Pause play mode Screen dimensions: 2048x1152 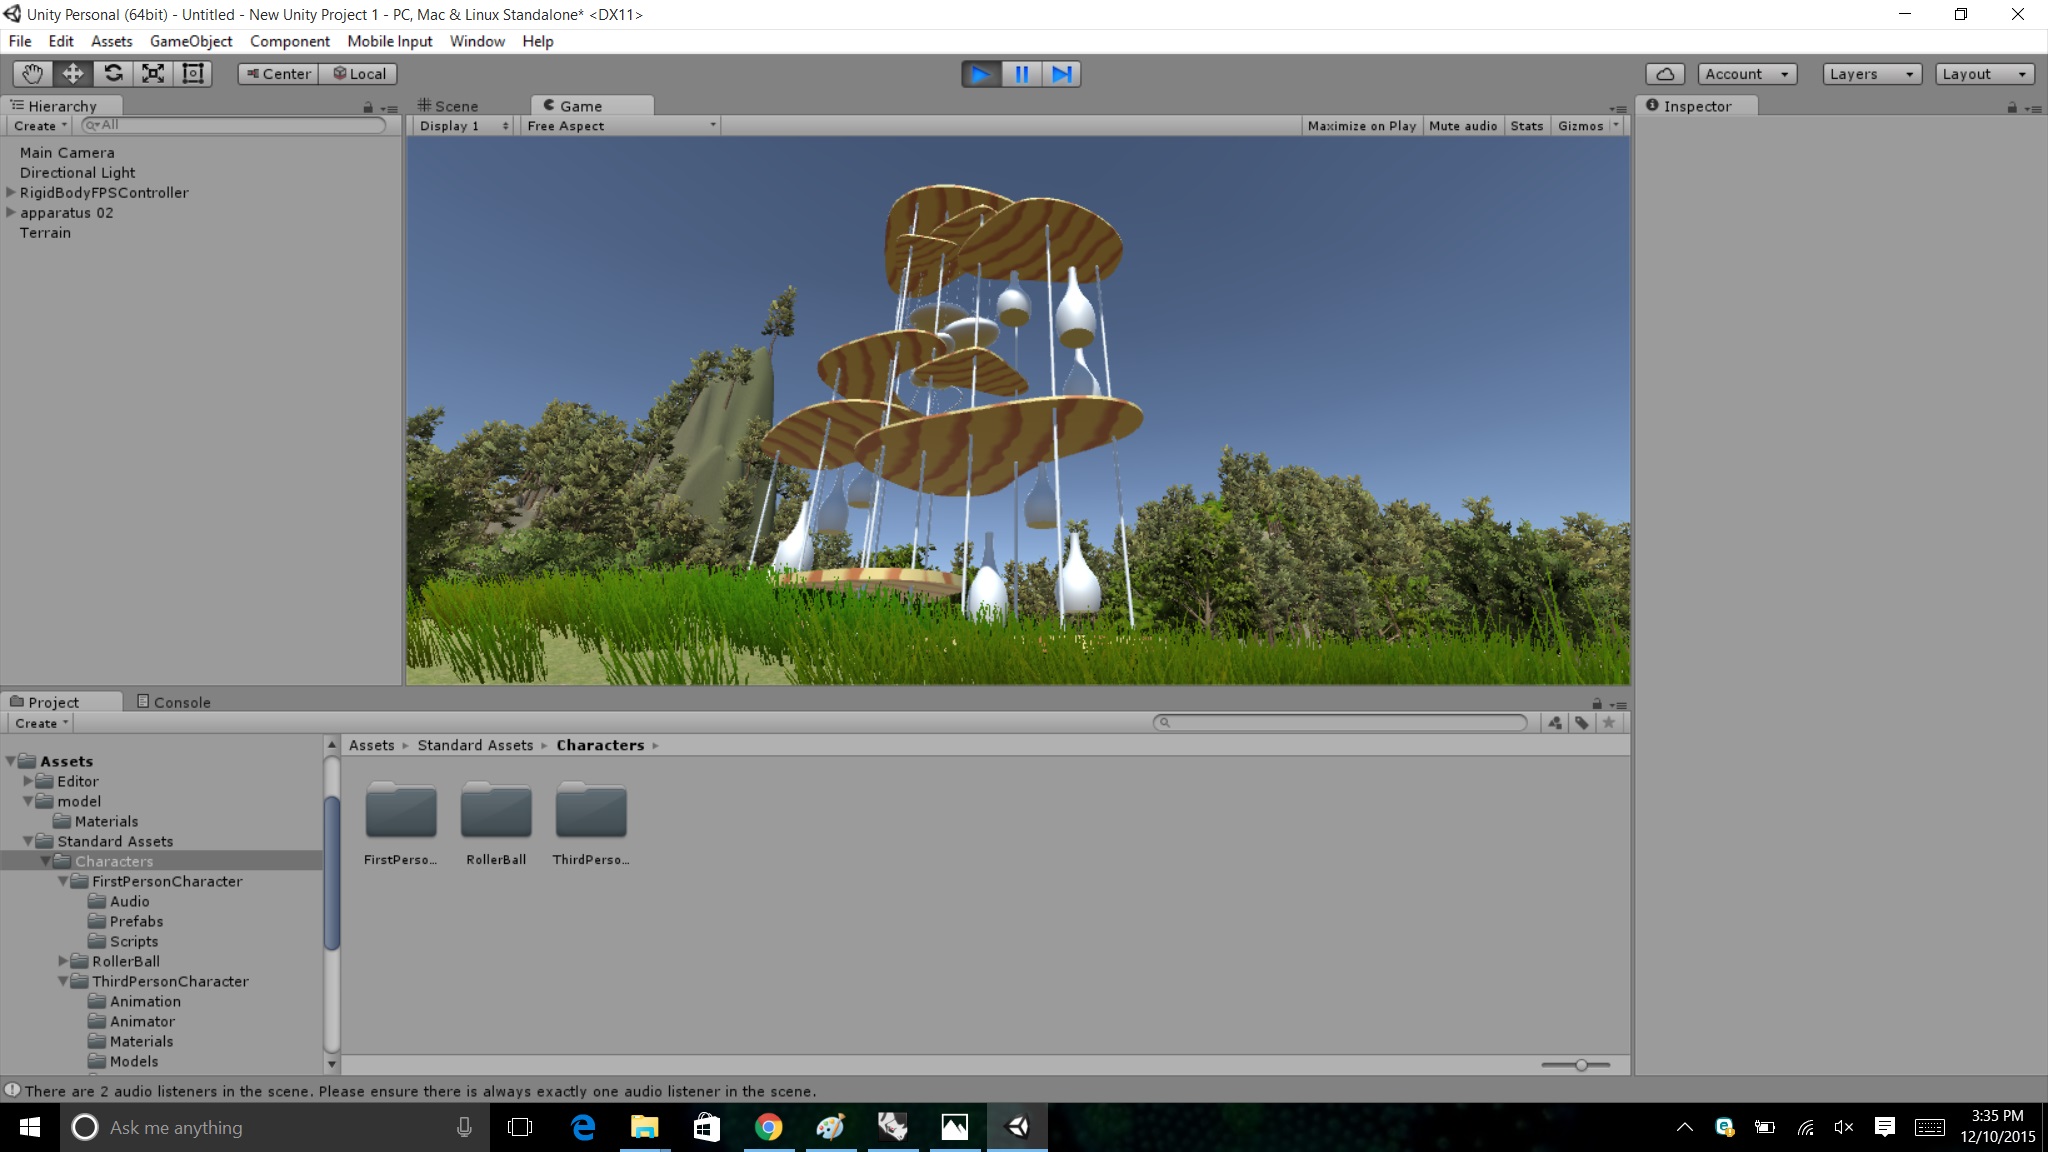pos(1022,73)
